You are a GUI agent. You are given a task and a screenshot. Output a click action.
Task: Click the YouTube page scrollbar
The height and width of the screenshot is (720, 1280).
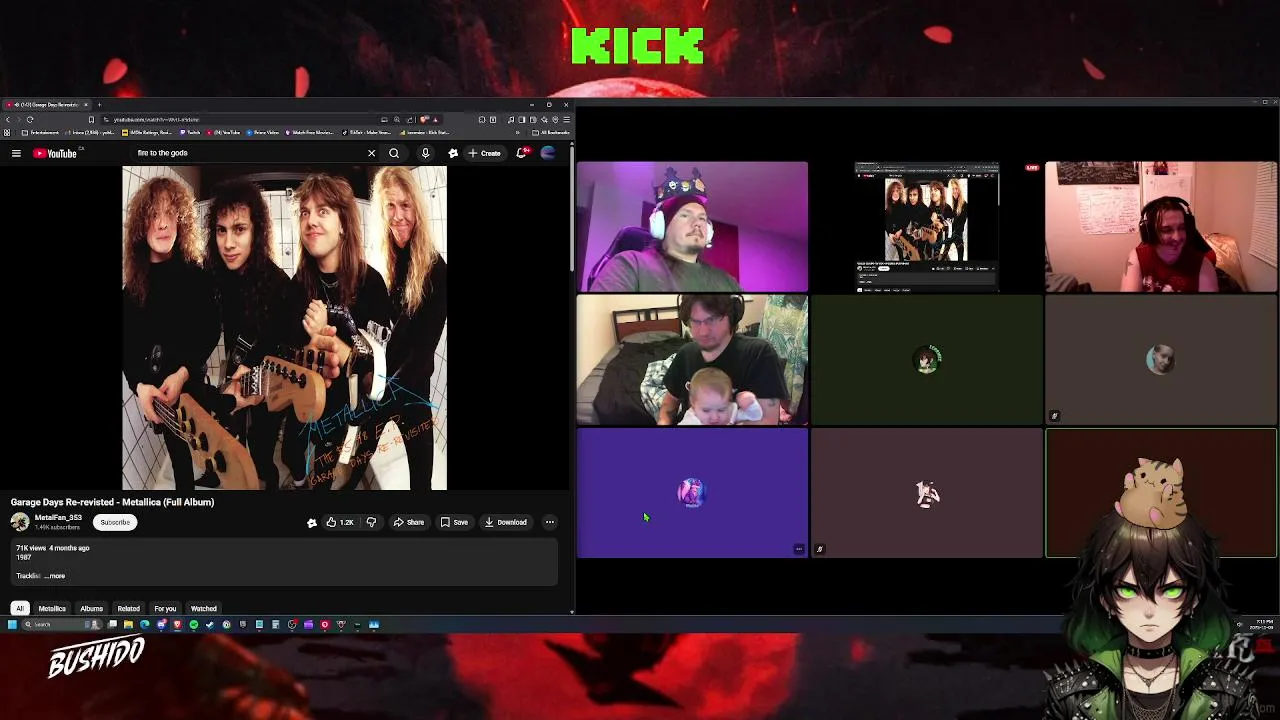click(572, 208)
